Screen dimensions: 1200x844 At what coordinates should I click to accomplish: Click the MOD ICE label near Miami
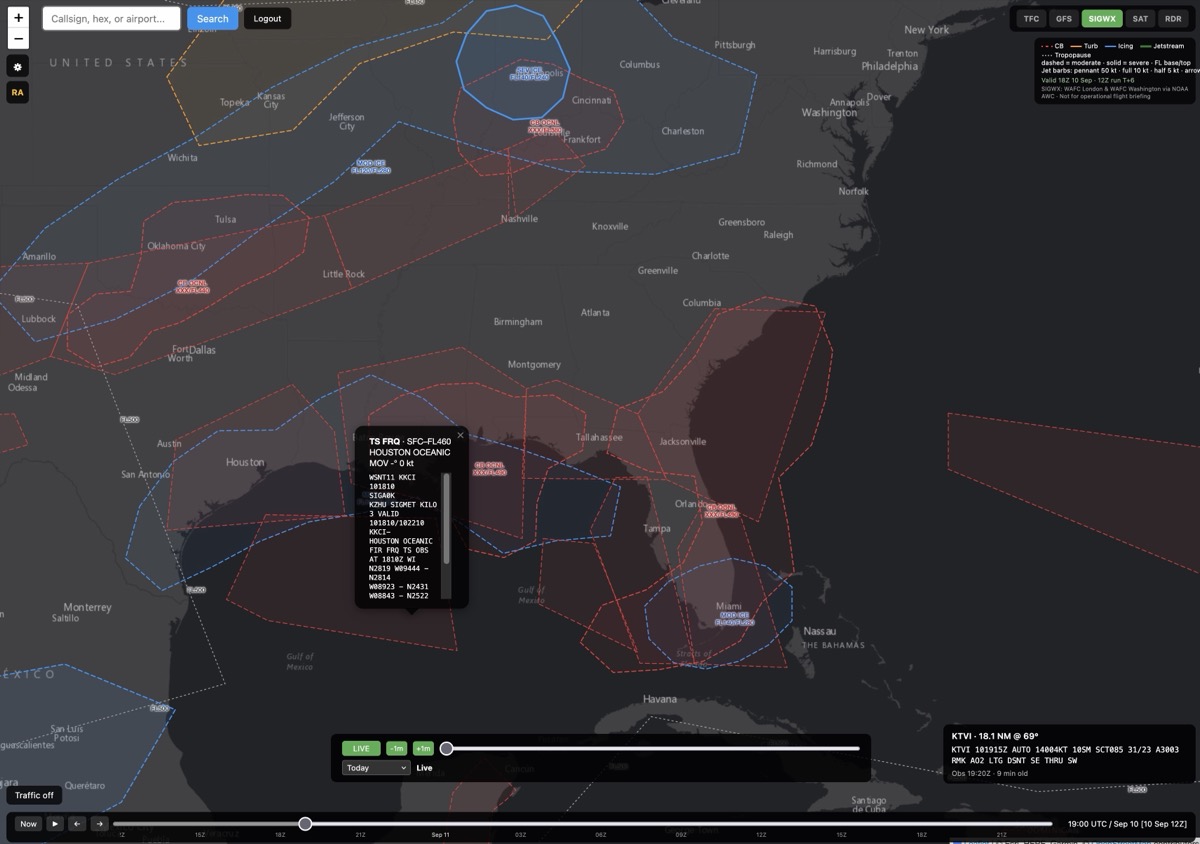pos(735,619)
